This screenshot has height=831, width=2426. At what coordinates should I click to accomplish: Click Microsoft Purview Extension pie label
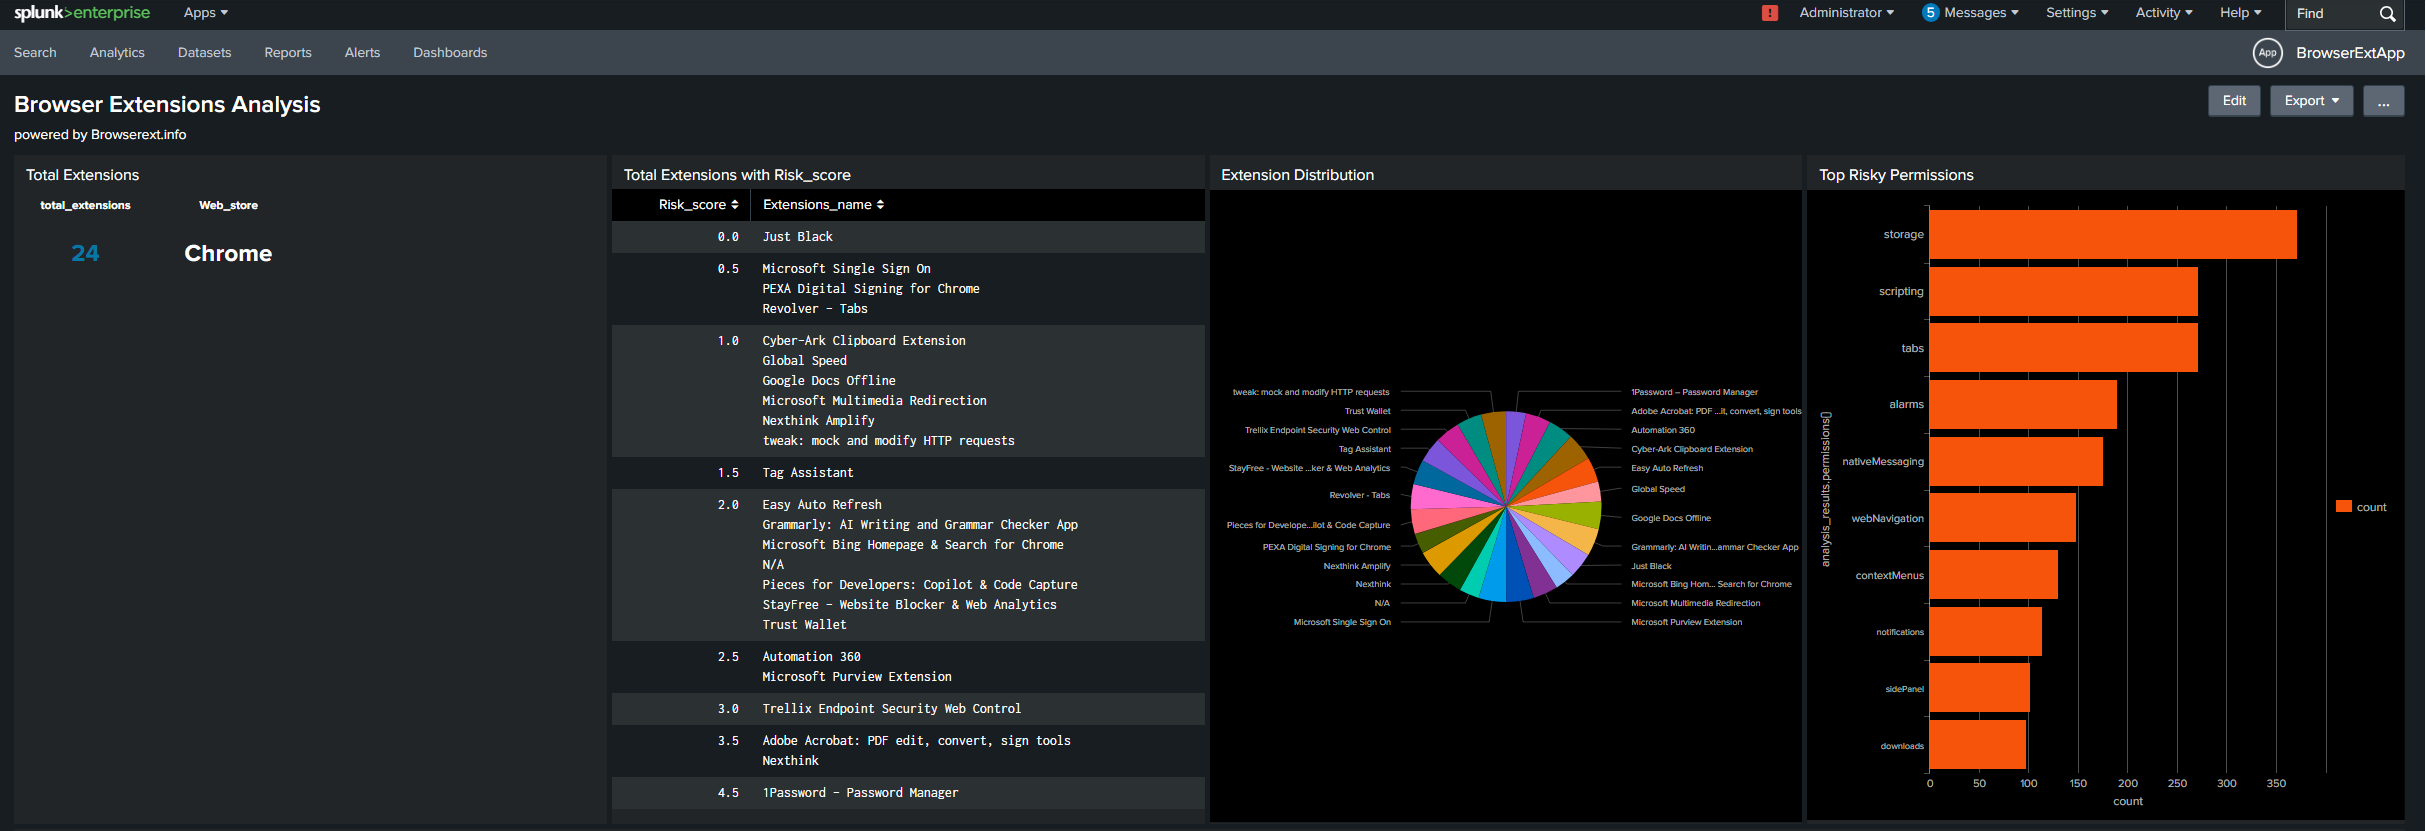pos(1686,622)
